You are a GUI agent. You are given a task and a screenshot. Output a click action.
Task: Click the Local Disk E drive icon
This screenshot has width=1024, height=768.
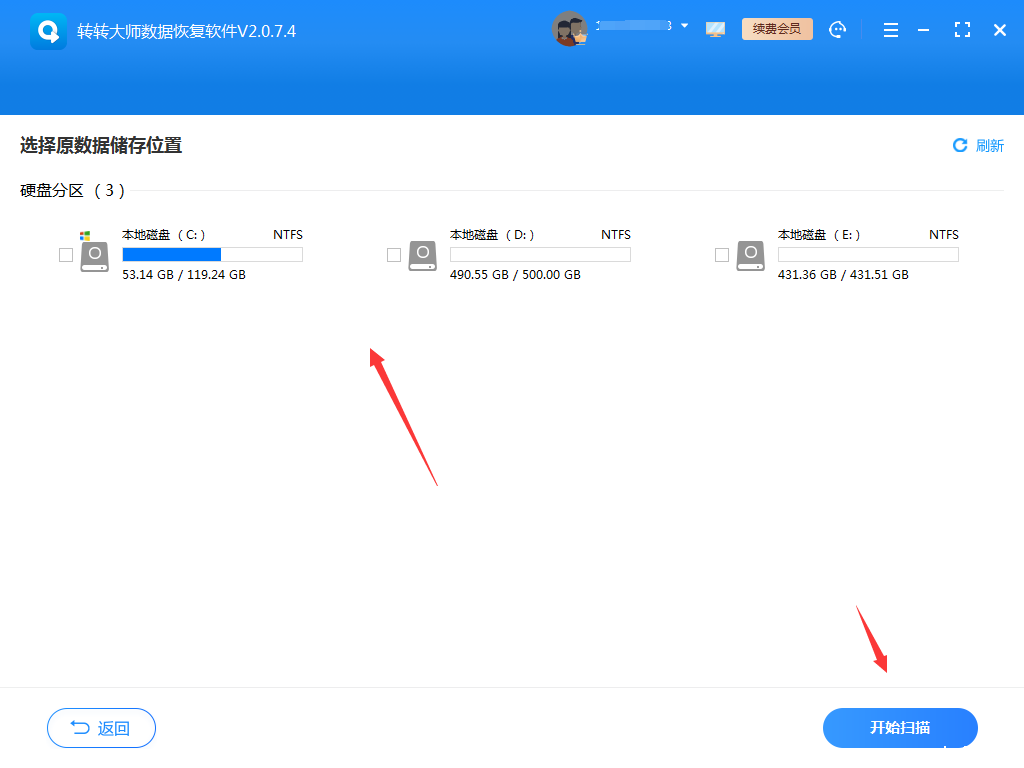(x=750, y=255)
